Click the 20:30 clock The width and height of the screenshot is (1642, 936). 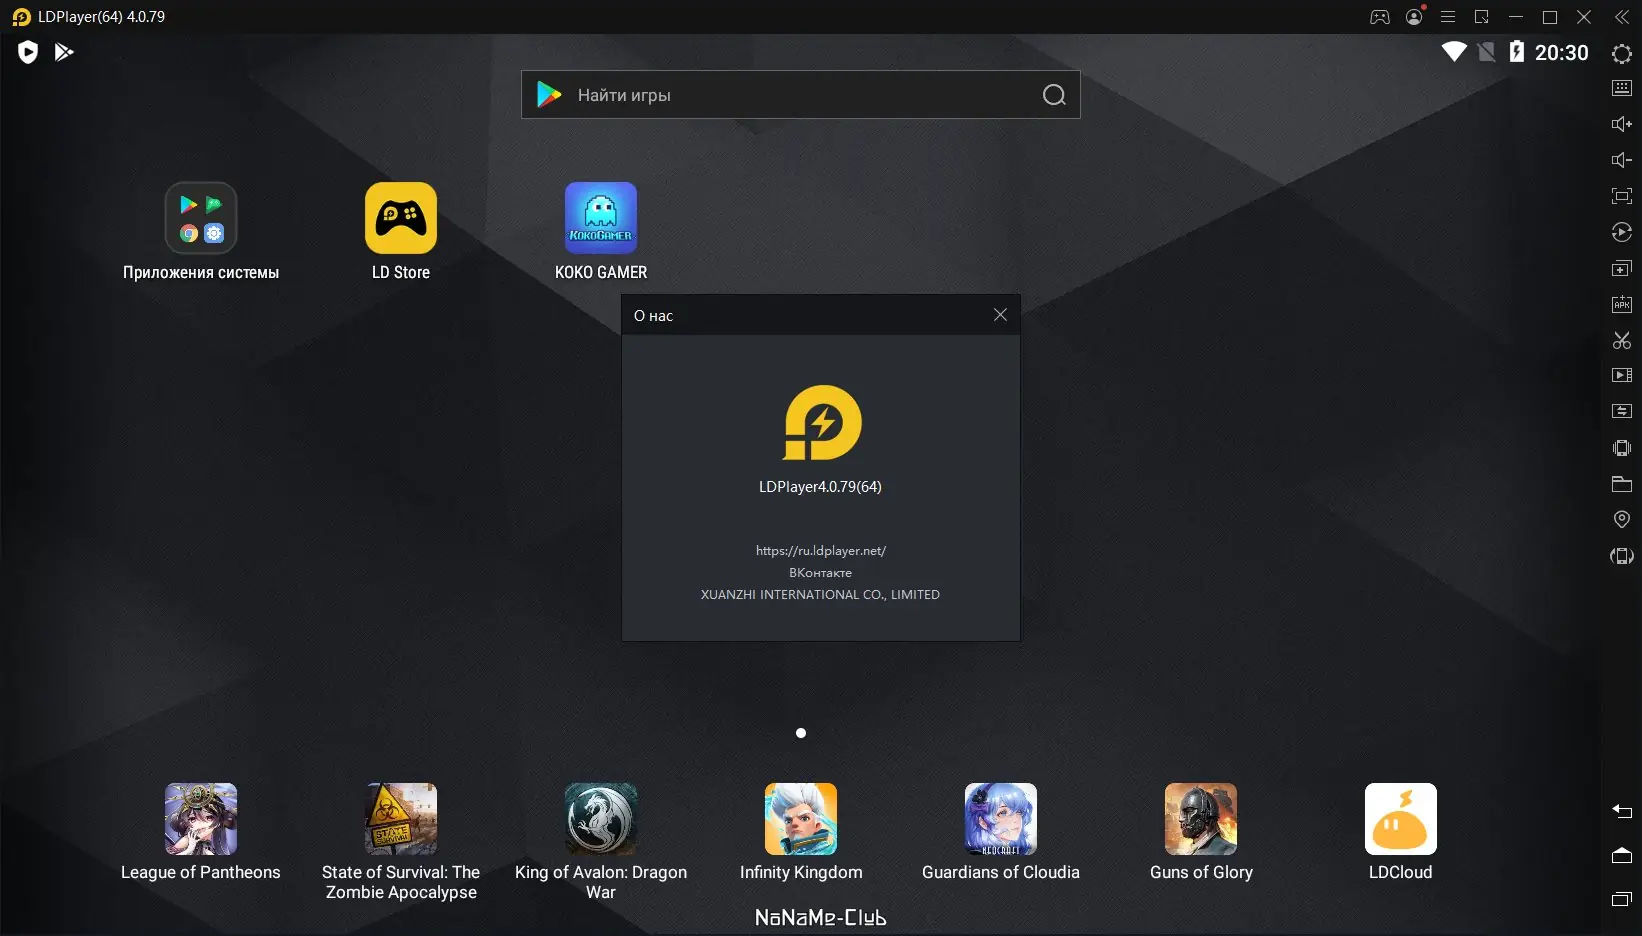tap(1562, 53)
